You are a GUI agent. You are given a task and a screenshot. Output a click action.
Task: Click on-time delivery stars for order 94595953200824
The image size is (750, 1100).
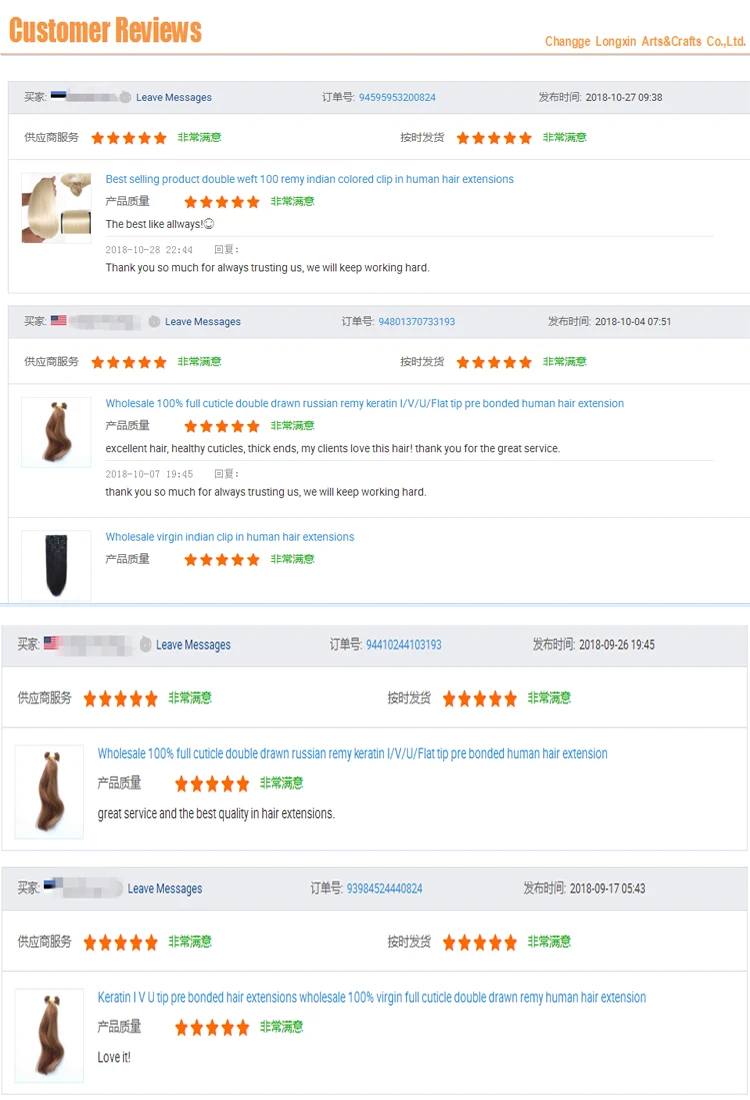pos(494,138)
